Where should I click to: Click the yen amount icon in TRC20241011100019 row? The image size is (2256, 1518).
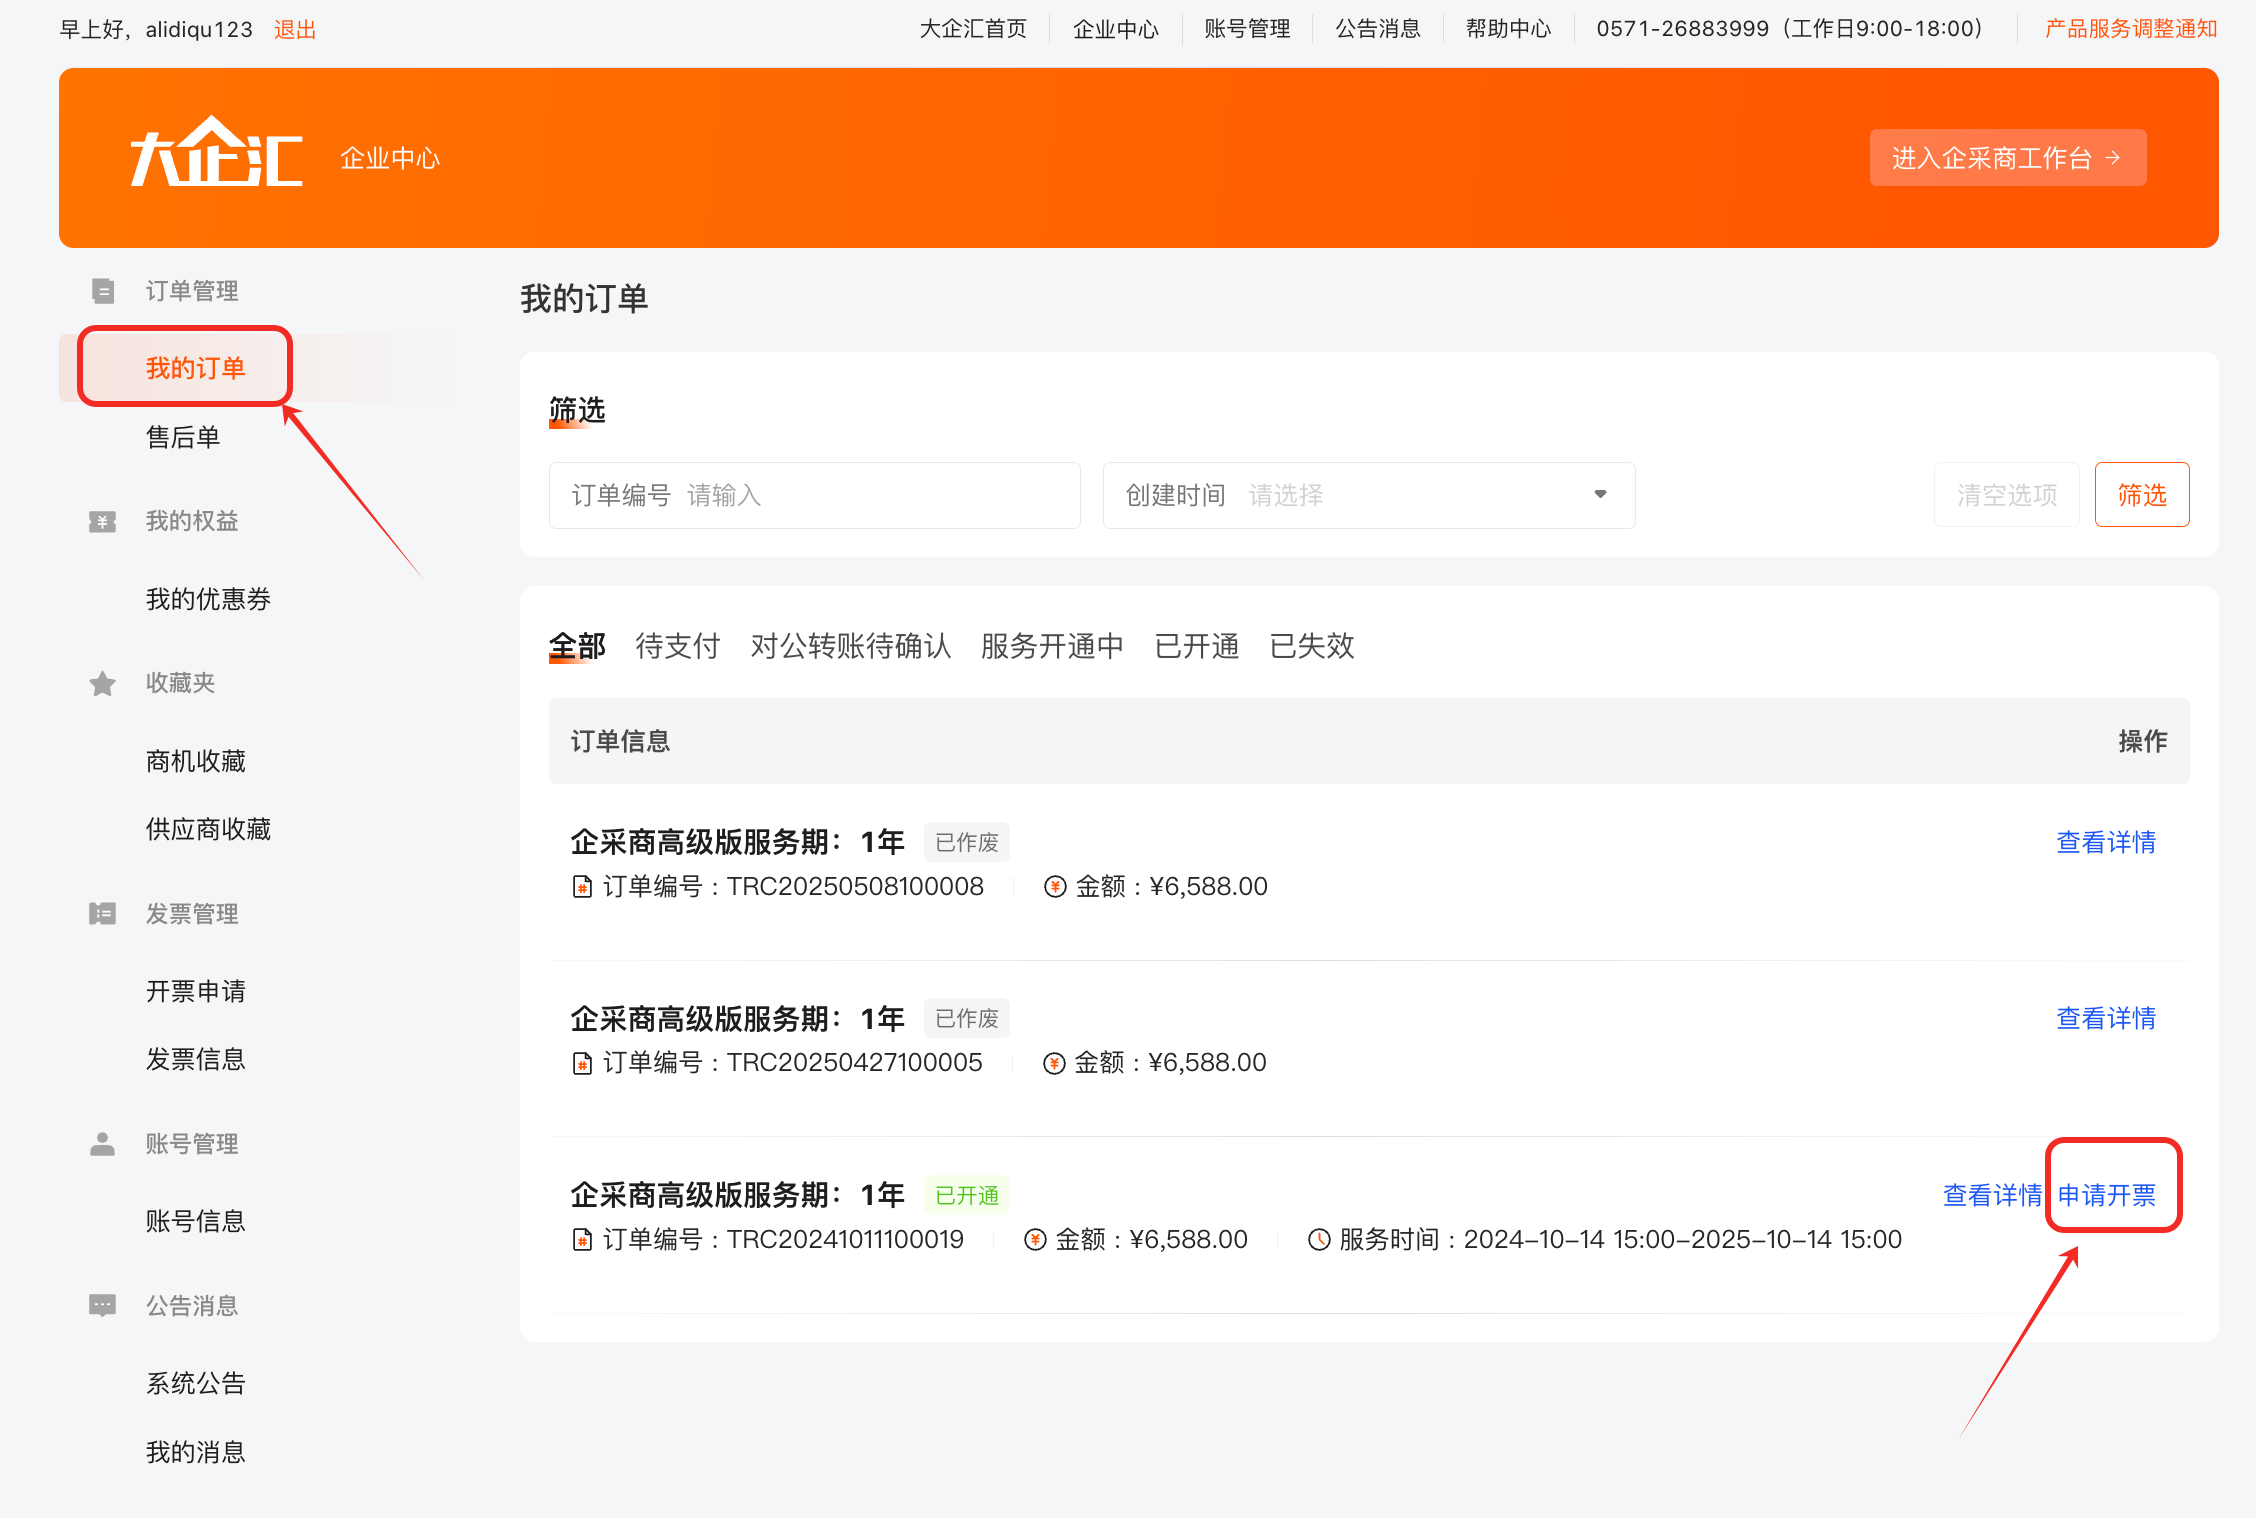point(1035,1240)
